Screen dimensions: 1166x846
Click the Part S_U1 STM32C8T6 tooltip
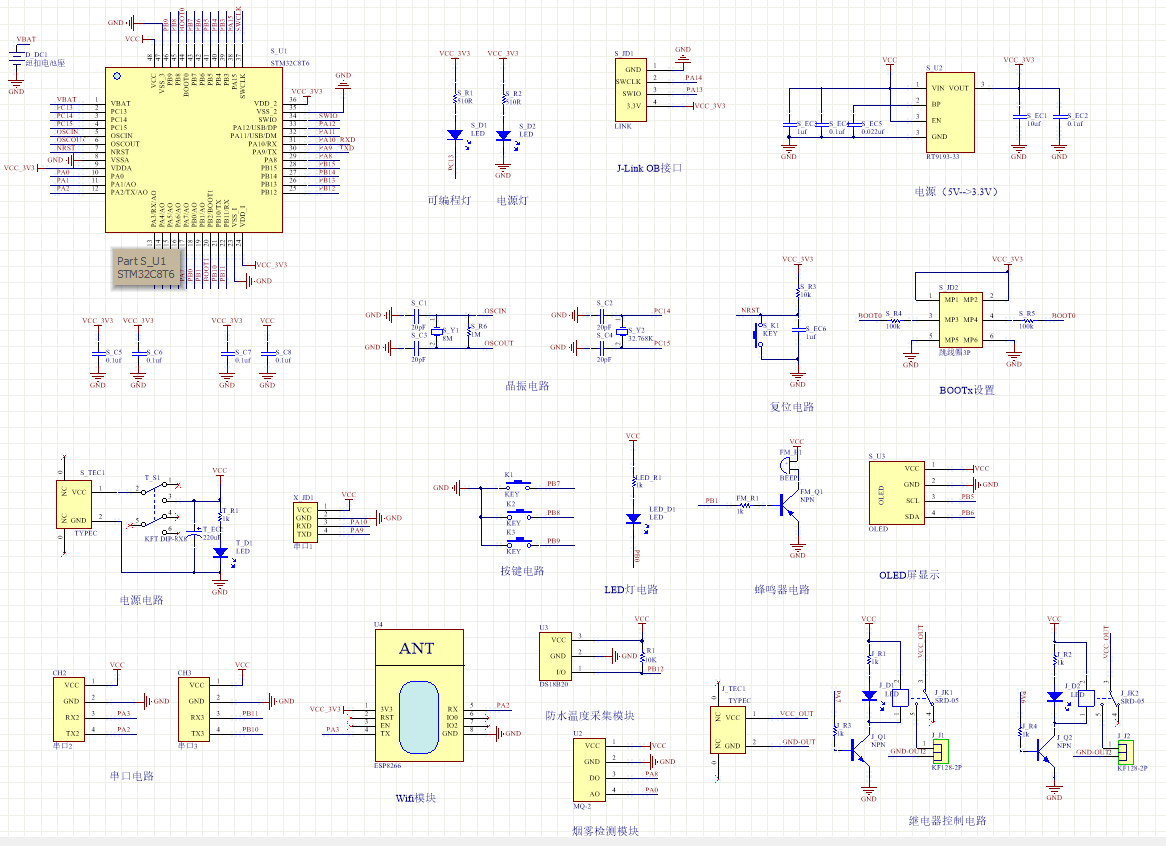[x=146, y=267]
